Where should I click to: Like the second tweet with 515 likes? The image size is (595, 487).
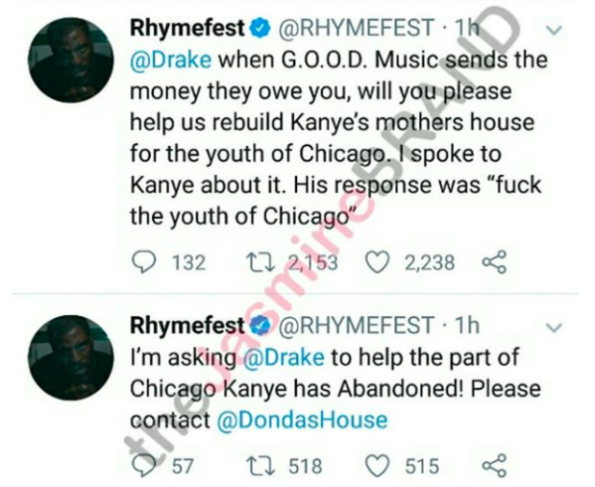click(378, 466)
